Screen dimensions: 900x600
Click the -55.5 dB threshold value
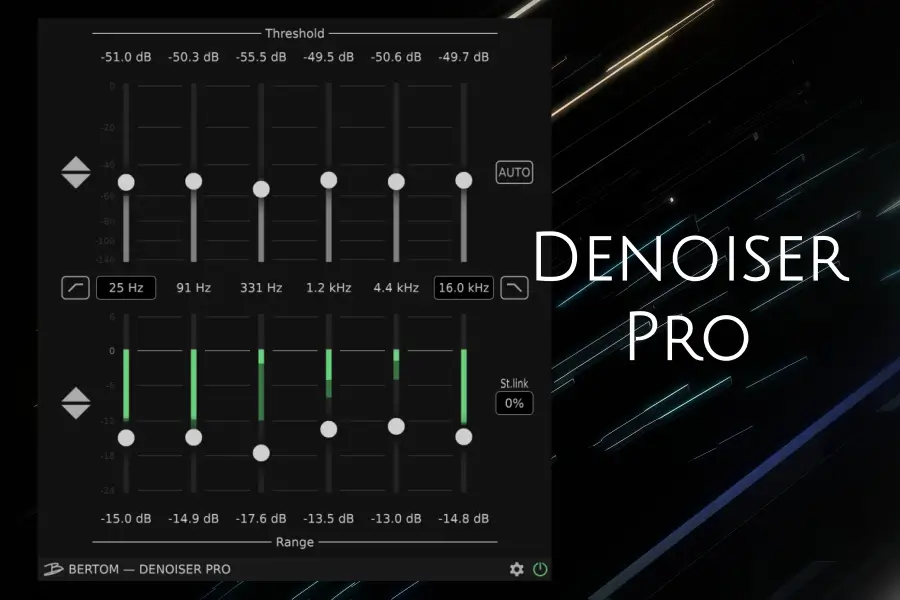point(261,57)
